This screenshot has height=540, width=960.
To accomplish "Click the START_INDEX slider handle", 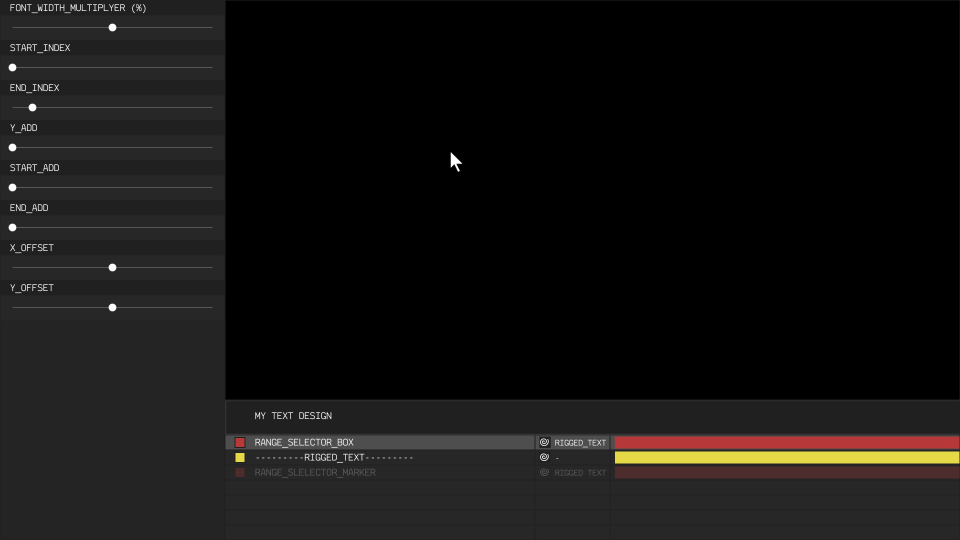I will tap(12, 67).
